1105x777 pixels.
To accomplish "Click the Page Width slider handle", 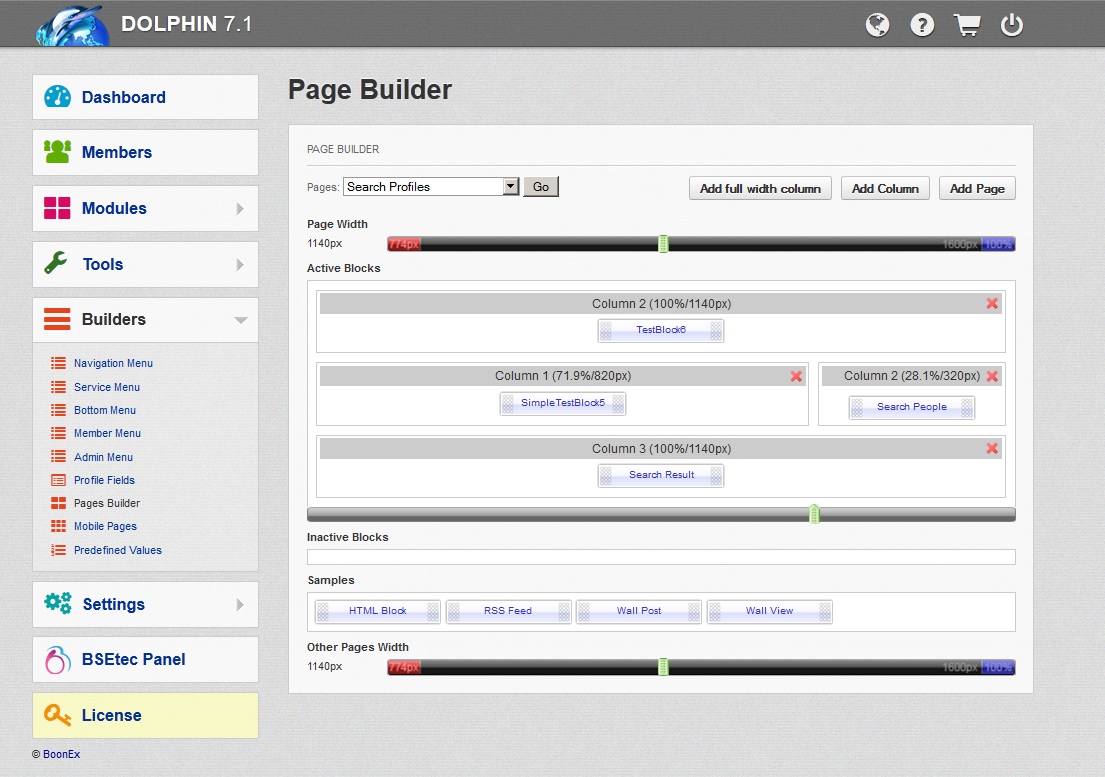I will point(663,244).
